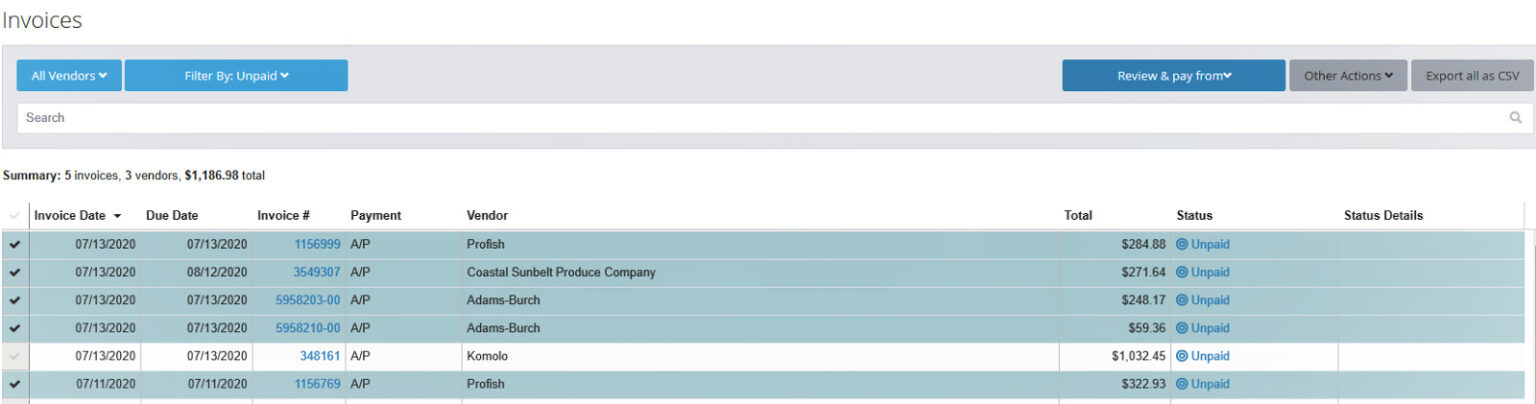Click the unpaid status icon for invoice 5958210-00
Viewport: 1536px width, 404px height.
coord(1182,328)
